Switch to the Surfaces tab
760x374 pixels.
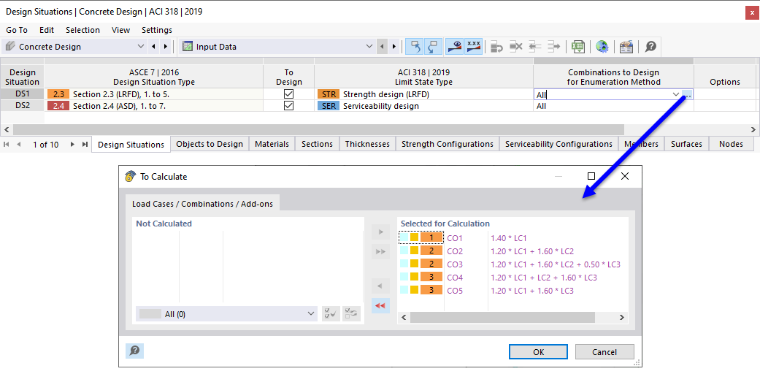coord(686,144)
